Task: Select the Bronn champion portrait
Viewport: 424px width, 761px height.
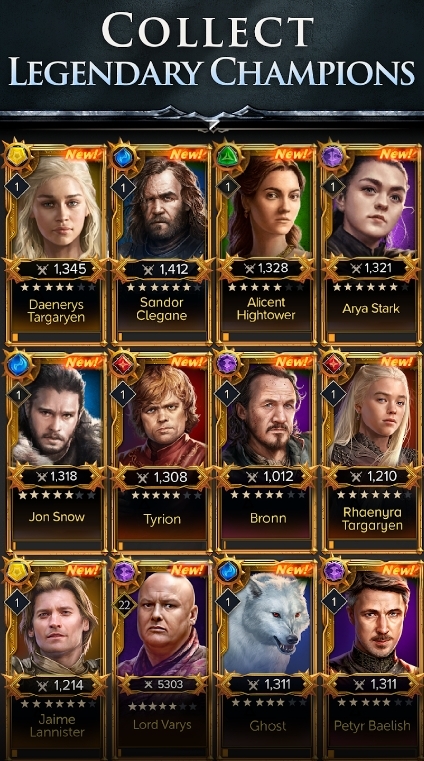Action: [x=267, y=416]
